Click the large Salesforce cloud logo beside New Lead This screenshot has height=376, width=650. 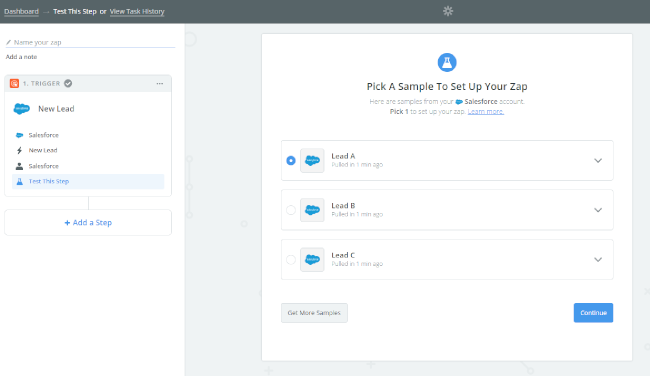click(22, 109)
